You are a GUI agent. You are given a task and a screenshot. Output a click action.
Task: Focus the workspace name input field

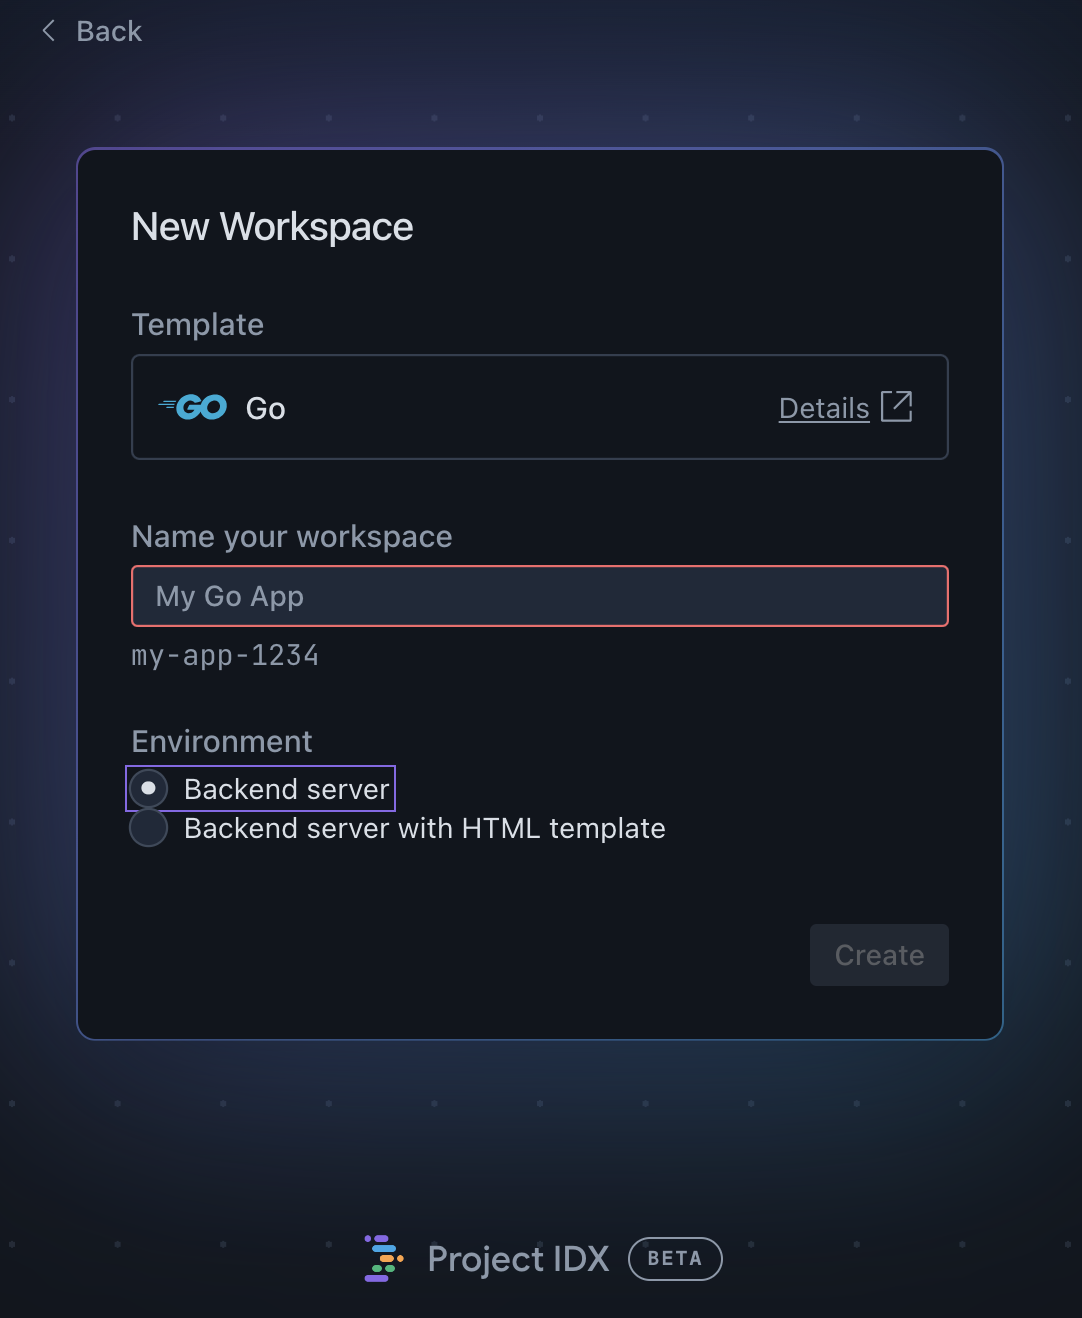(x=540, y=596)
